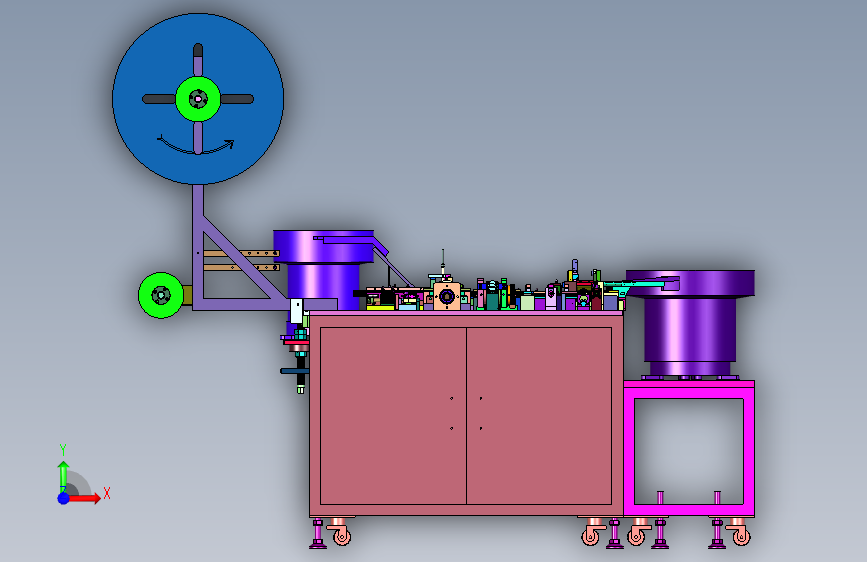
Task: Select the white vertical plate at the cabinet's left edge
Action: pos(296,311)
